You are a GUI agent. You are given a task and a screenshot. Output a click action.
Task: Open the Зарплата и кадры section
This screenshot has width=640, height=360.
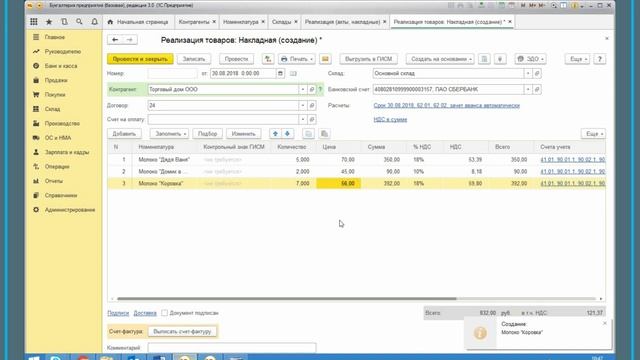point(67,152)
